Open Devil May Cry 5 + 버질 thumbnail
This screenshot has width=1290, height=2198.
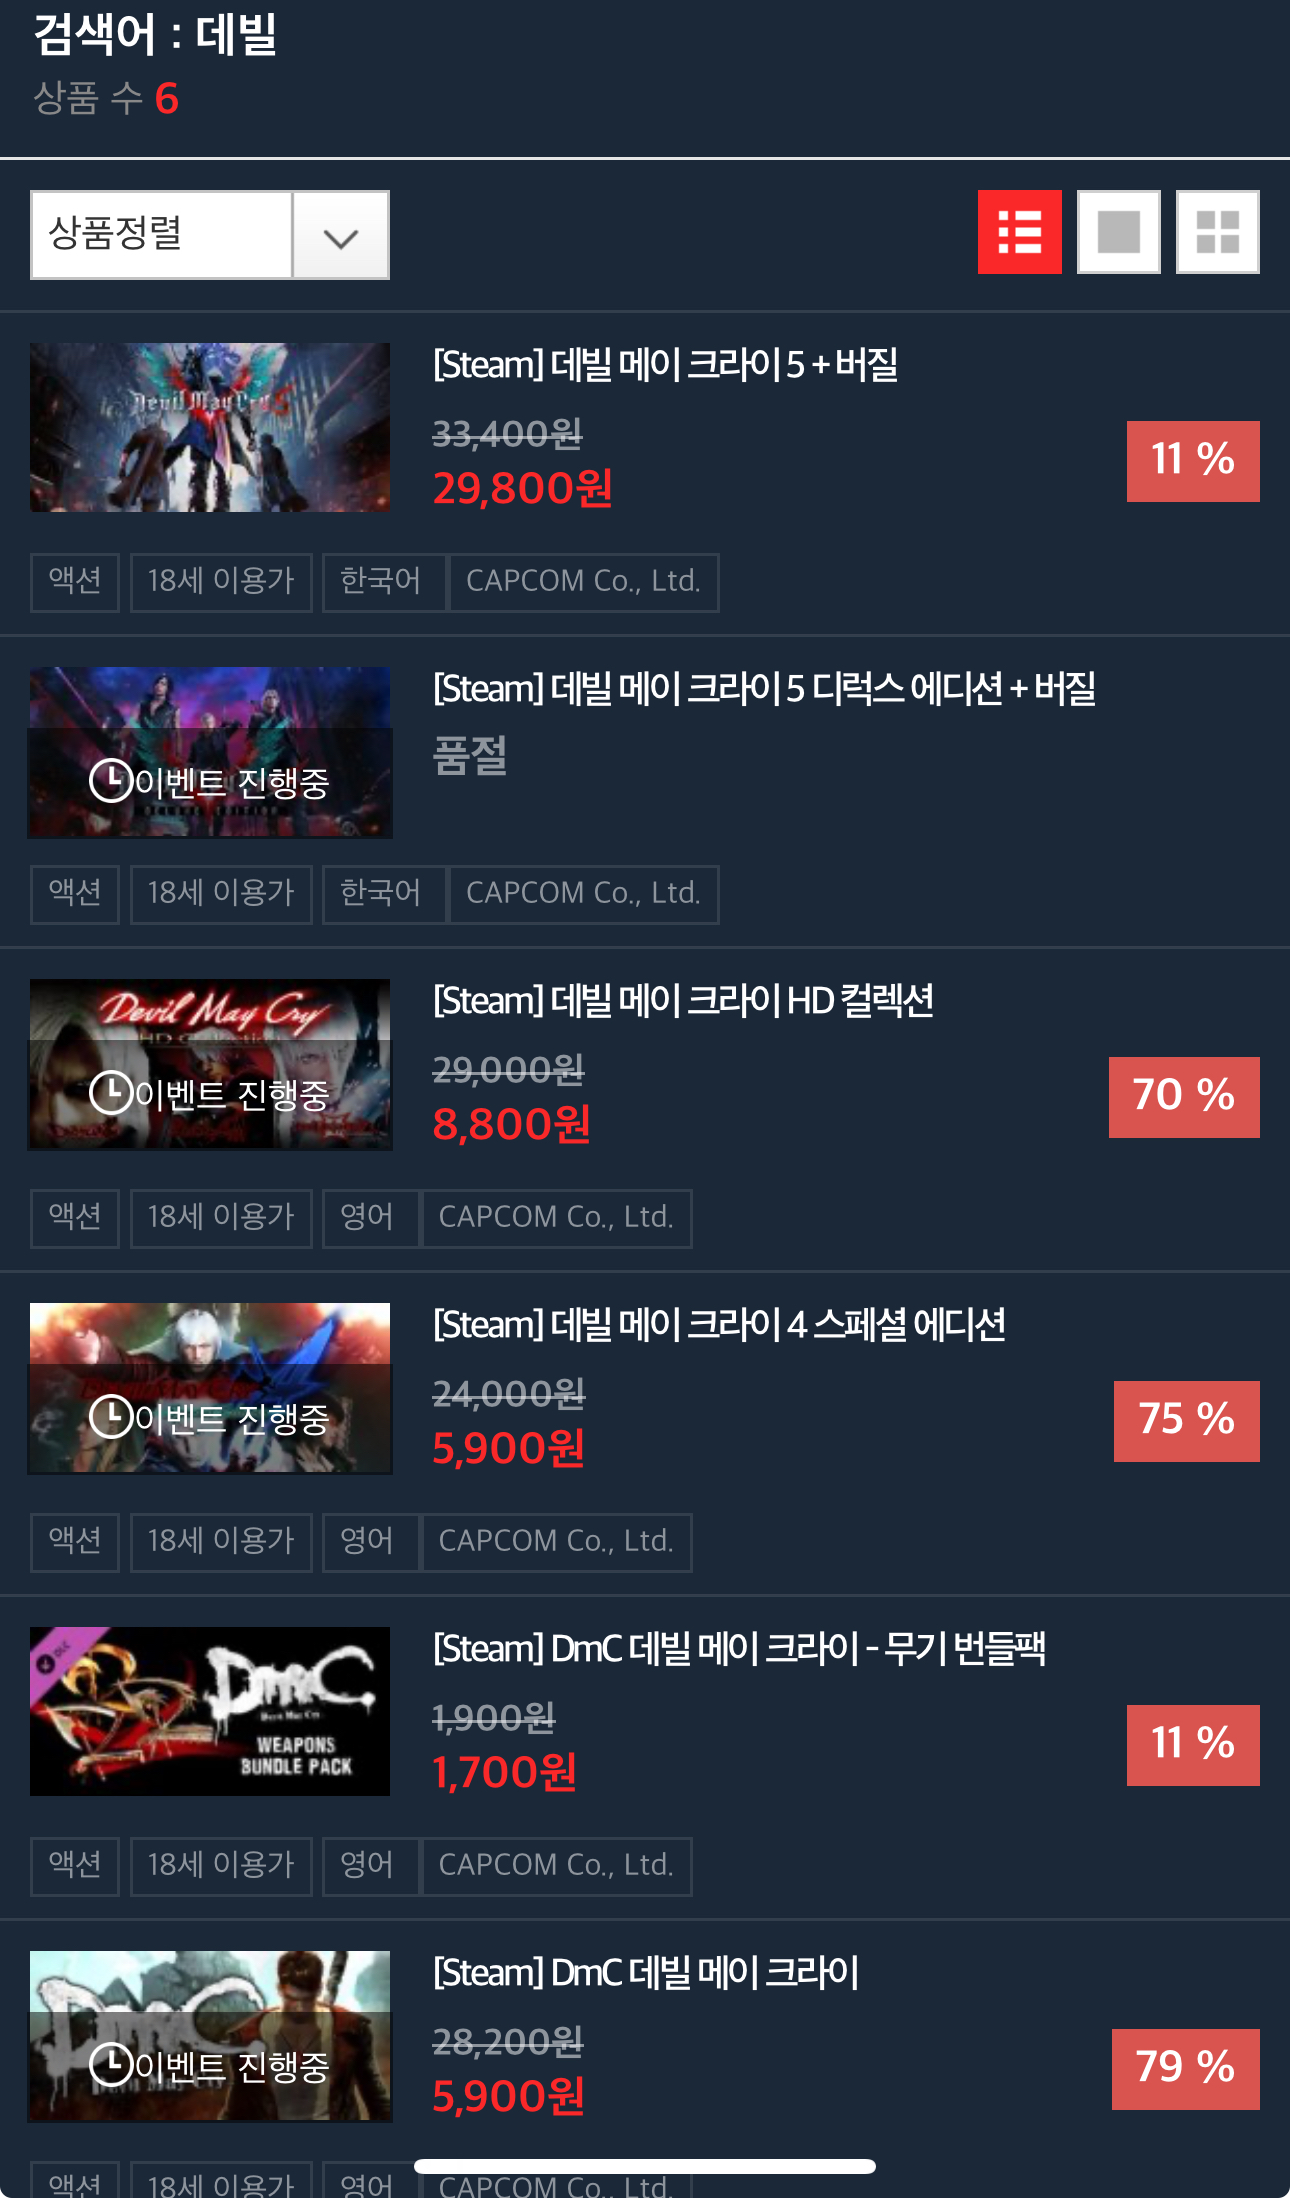pos(210,428)
